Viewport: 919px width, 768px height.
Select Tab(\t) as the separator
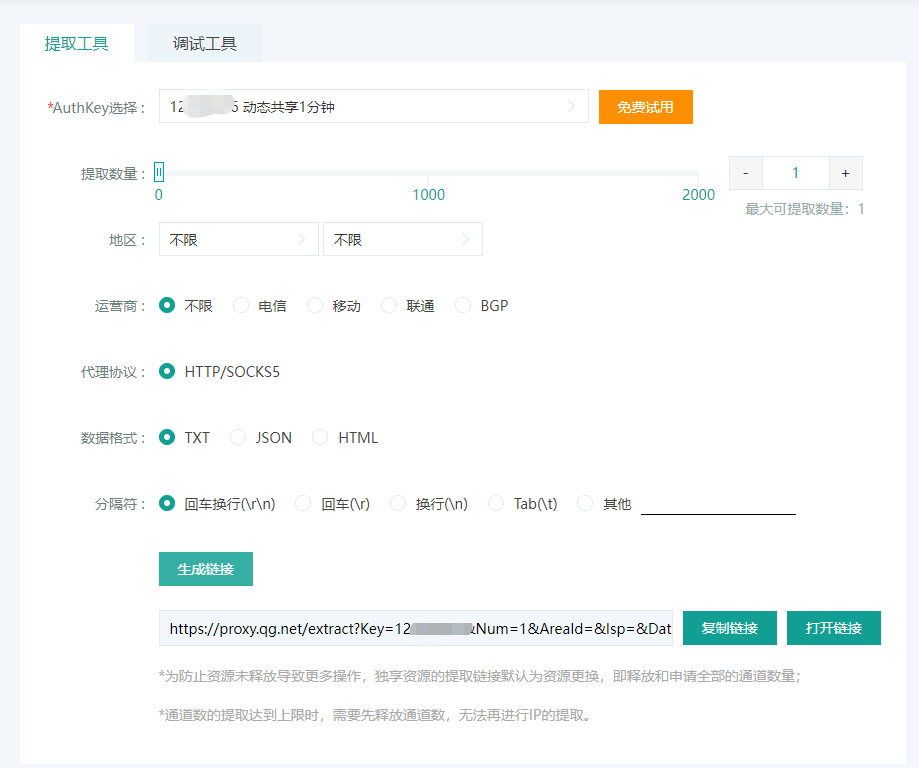point(496,504)
